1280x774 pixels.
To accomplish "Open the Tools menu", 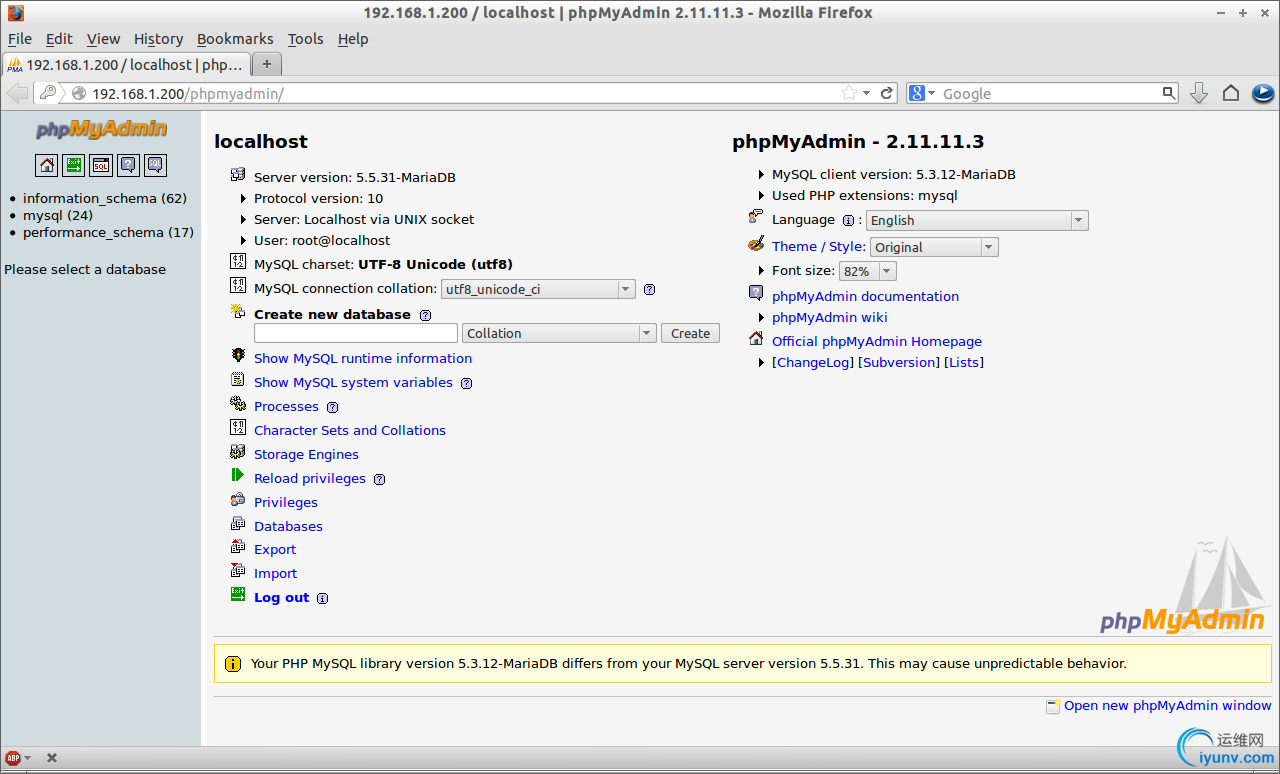I will point(306,39).
